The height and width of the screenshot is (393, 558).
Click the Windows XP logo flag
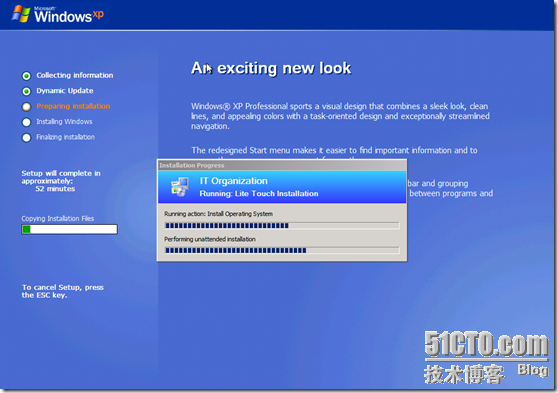(x=21, y=14)
